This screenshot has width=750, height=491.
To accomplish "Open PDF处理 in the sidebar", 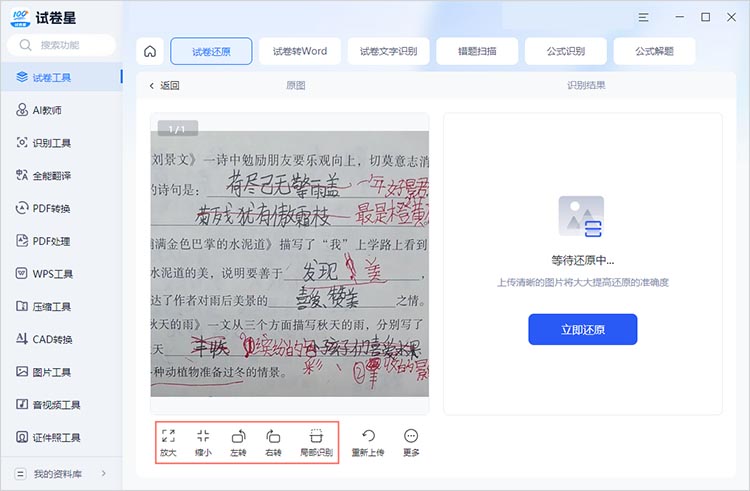I will (x=61, y=241).
